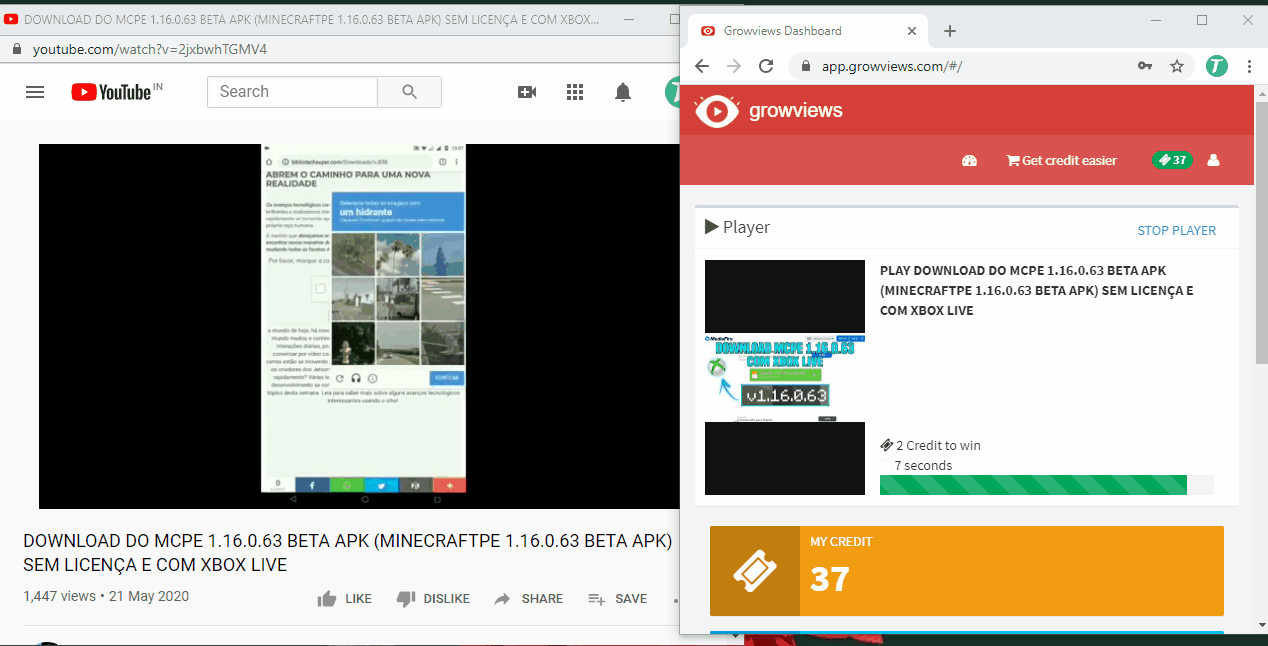Click the YouTube search input field
Image resolution: width=1268 pixels, height=646 pixels.
292,92
